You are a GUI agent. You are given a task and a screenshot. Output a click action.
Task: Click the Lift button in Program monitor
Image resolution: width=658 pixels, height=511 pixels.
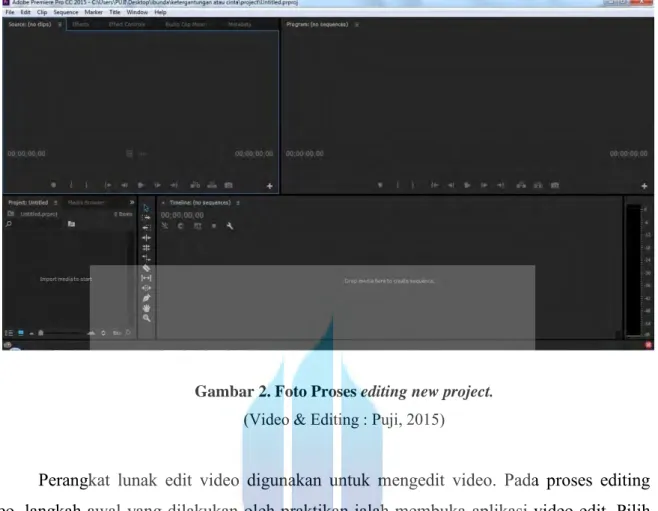coord(521,185)
